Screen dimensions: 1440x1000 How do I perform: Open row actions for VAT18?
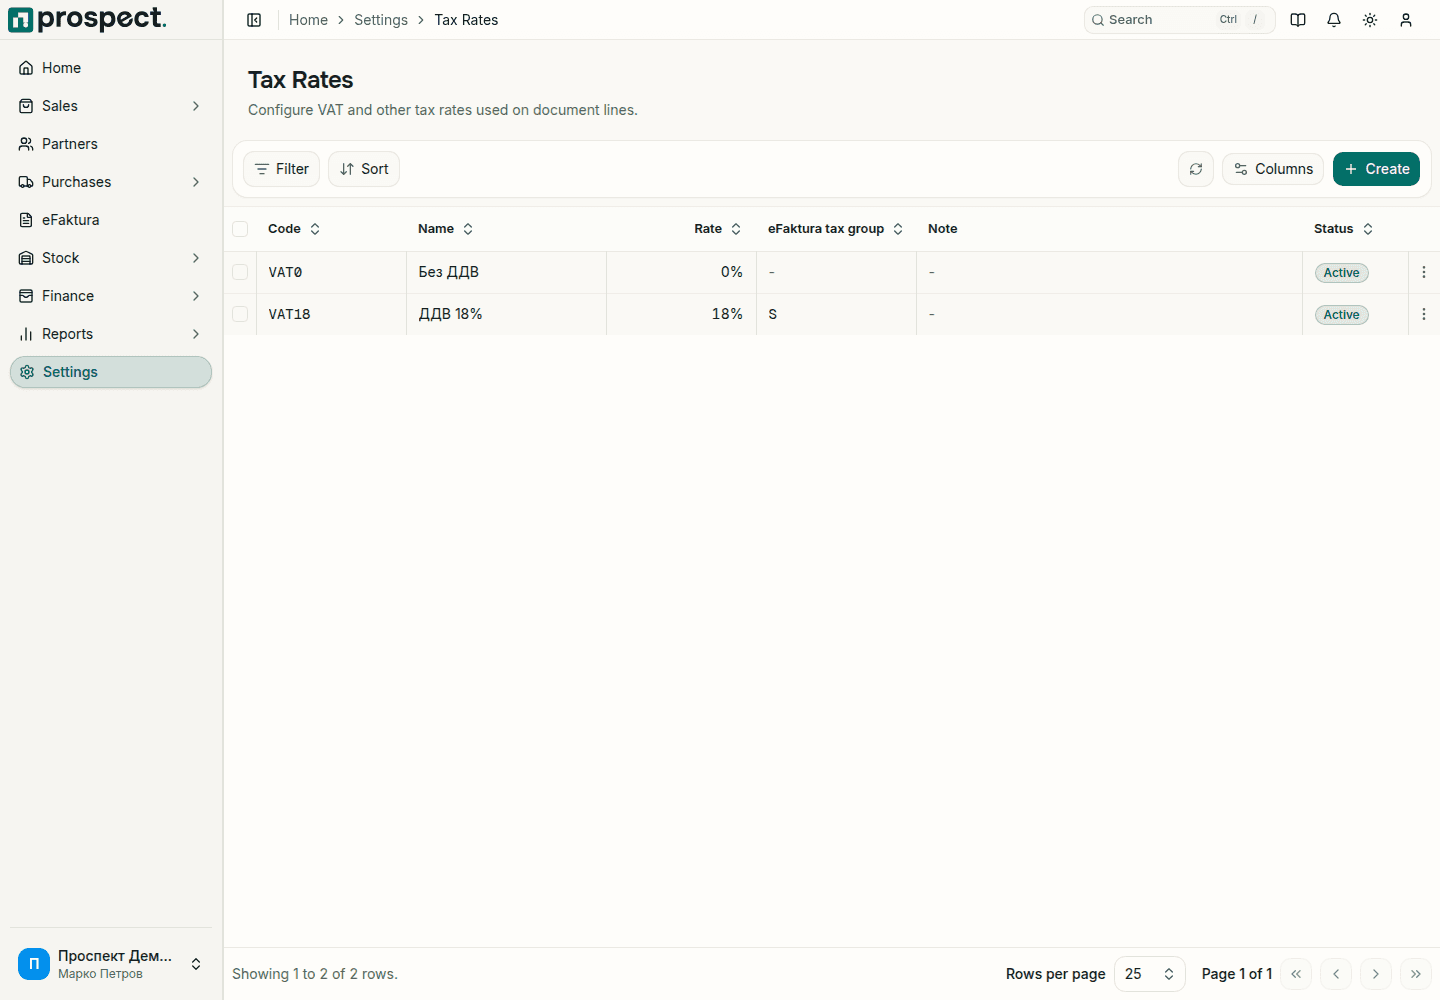tap(1424, 314)
